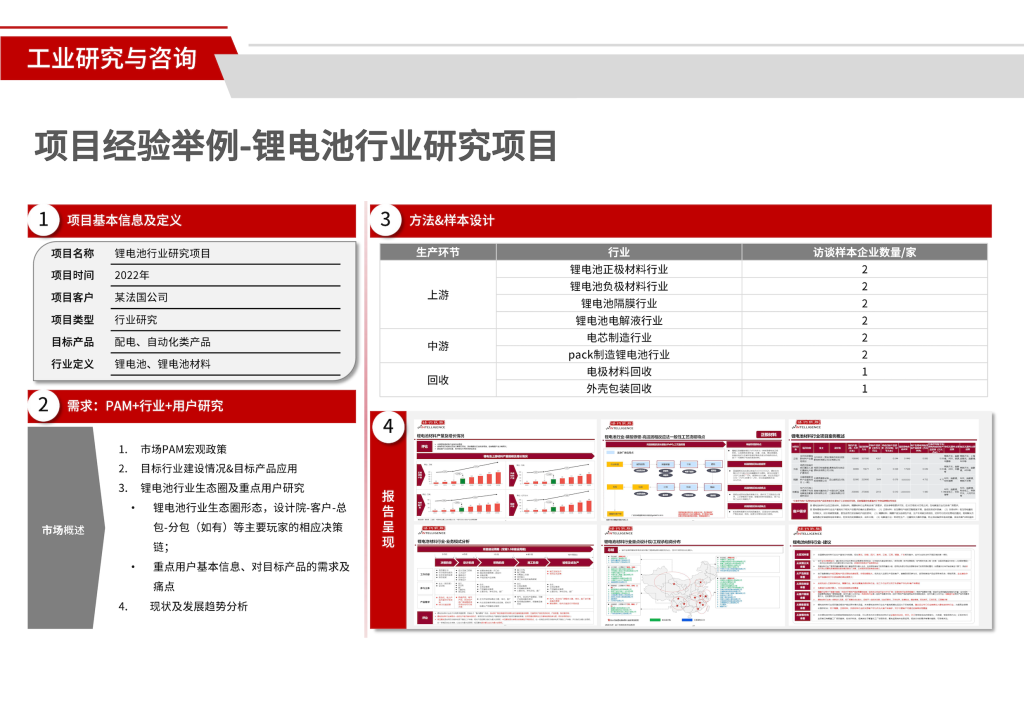Image resolution: width=1024 pixels, height=724 pixels.
Task: Click the 回收 stage cell
Action: click(438, 380)
